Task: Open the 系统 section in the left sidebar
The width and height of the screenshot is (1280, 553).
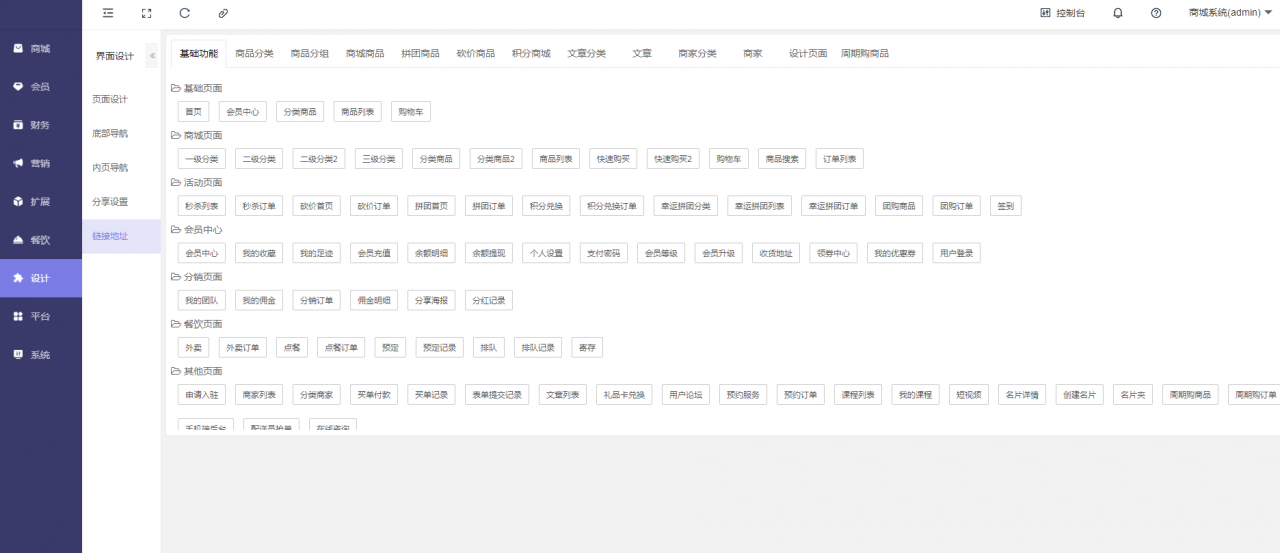Action: (x=41, y=354)
